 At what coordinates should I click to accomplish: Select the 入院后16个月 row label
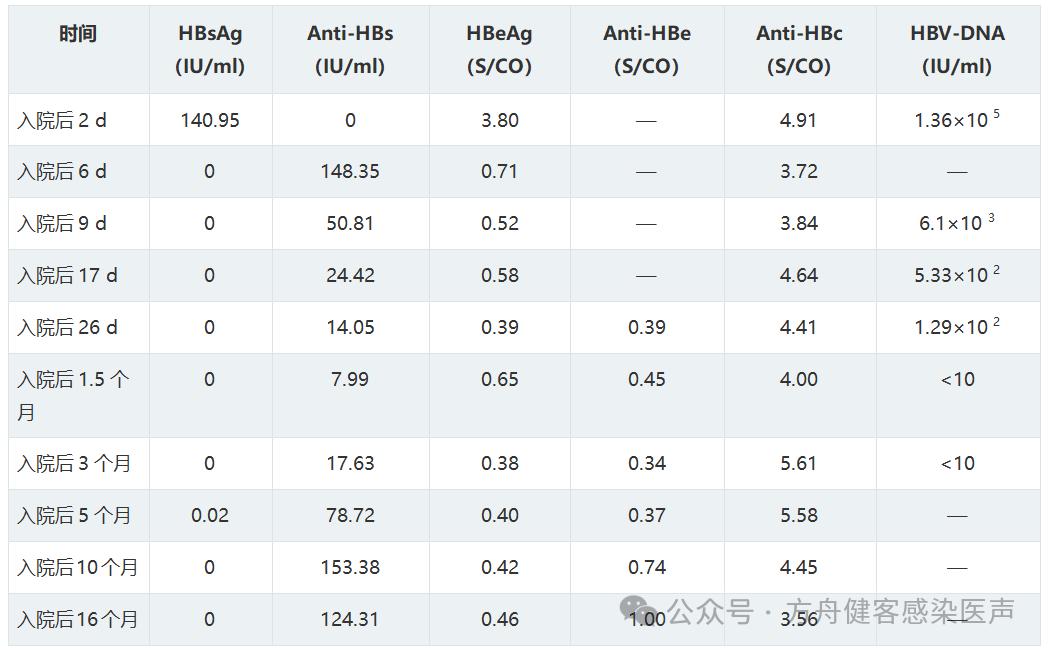(x=78, y=620)
